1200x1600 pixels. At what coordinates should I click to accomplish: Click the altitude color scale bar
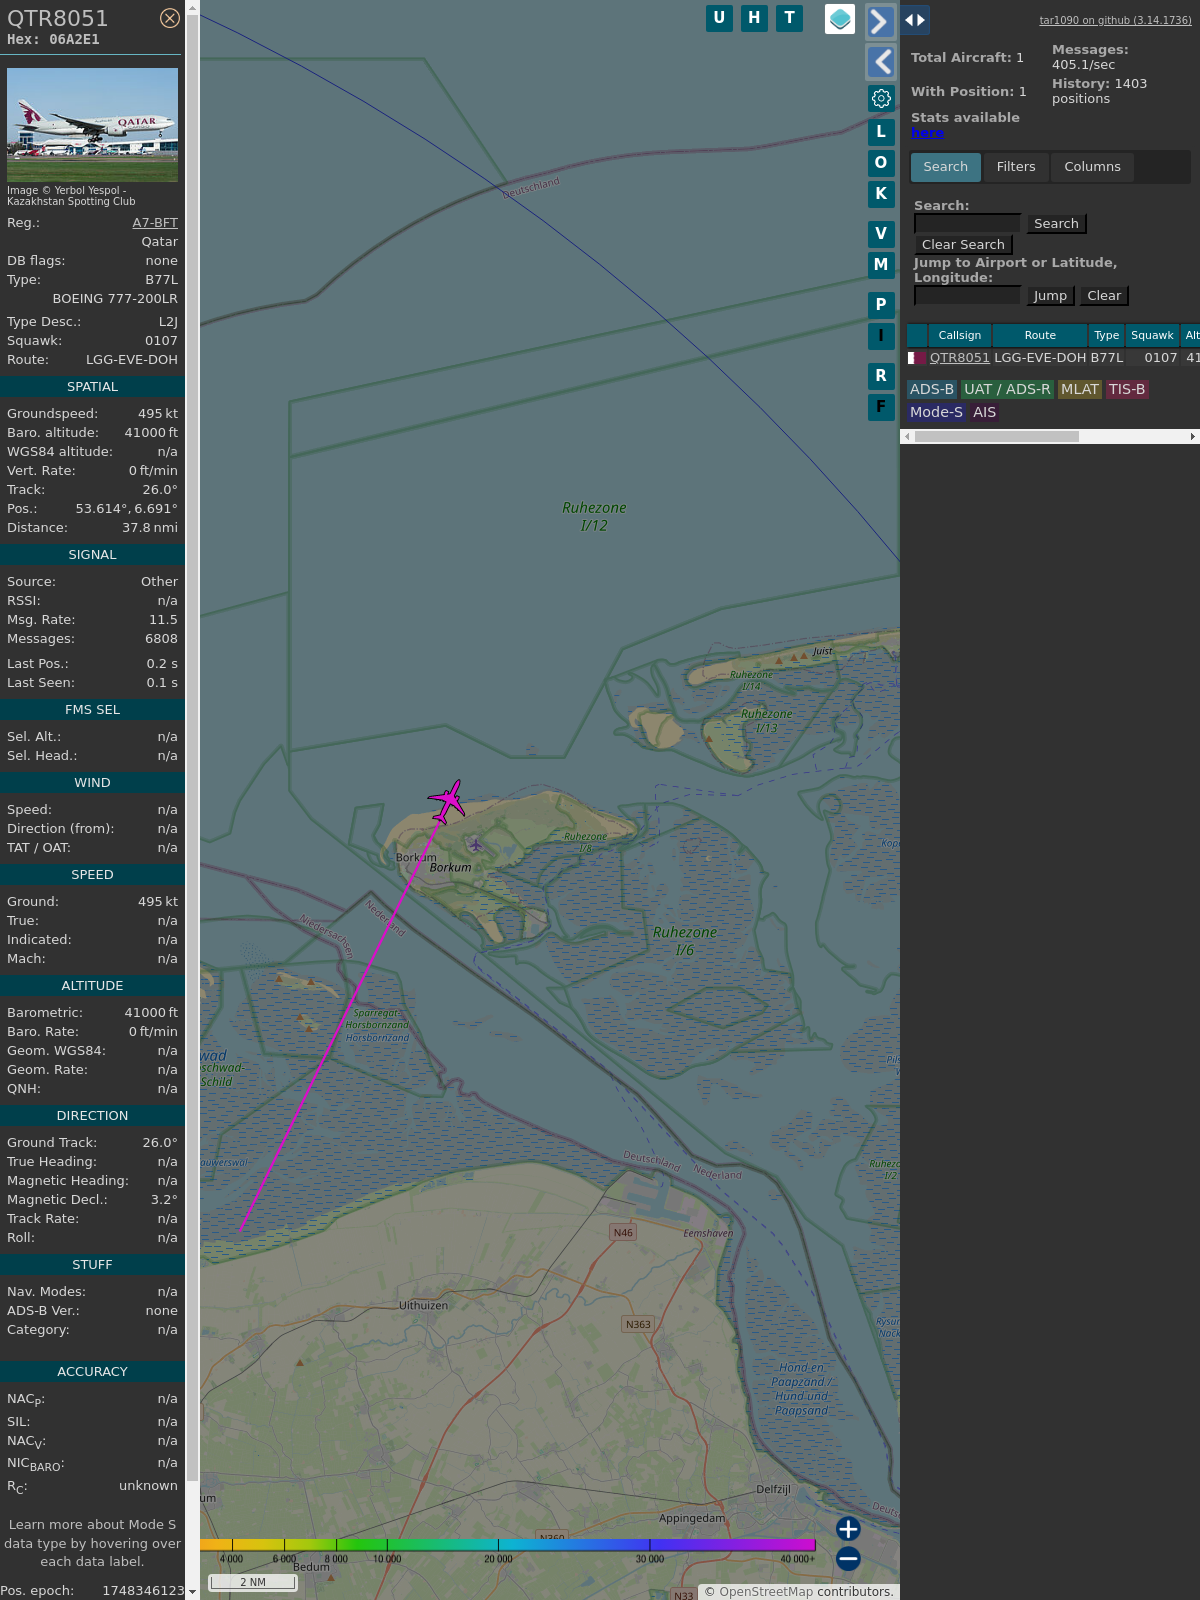click(508, 1545)
